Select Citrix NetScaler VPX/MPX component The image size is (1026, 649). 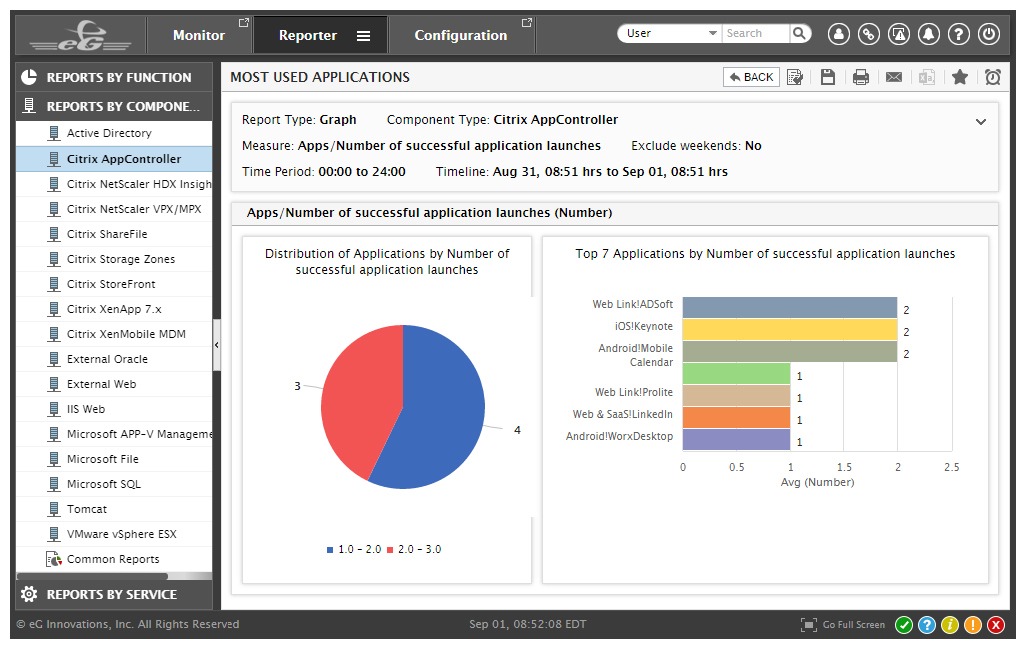click(114, 209)
